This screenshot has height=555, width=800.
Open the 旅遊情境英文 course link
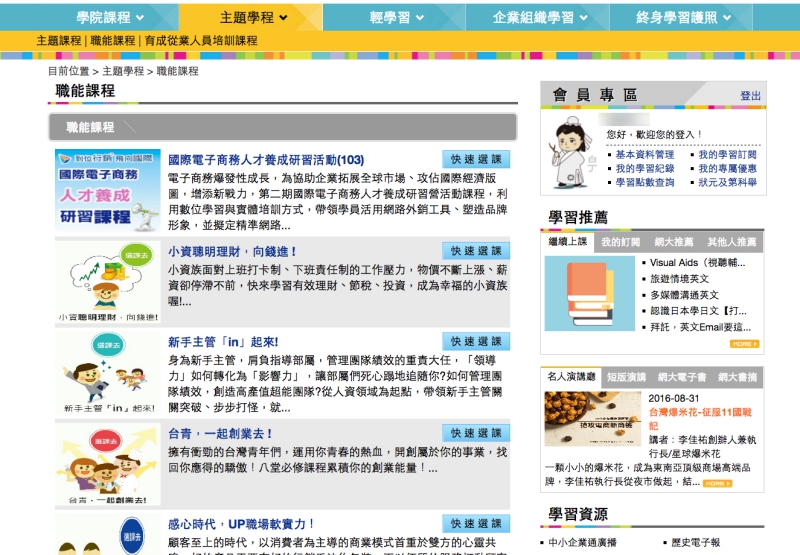[679, 279]
